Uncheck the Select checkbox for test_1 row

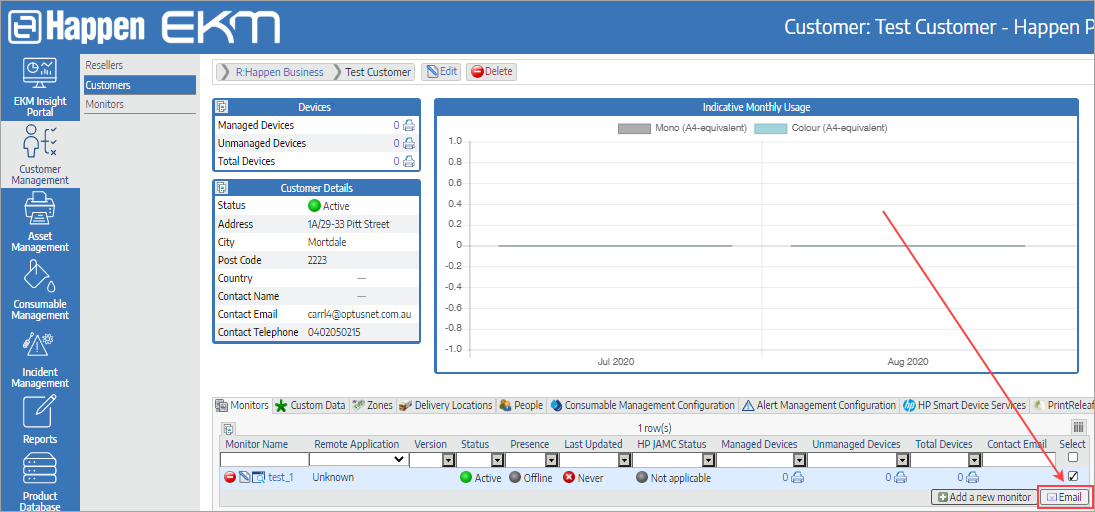1073,477
